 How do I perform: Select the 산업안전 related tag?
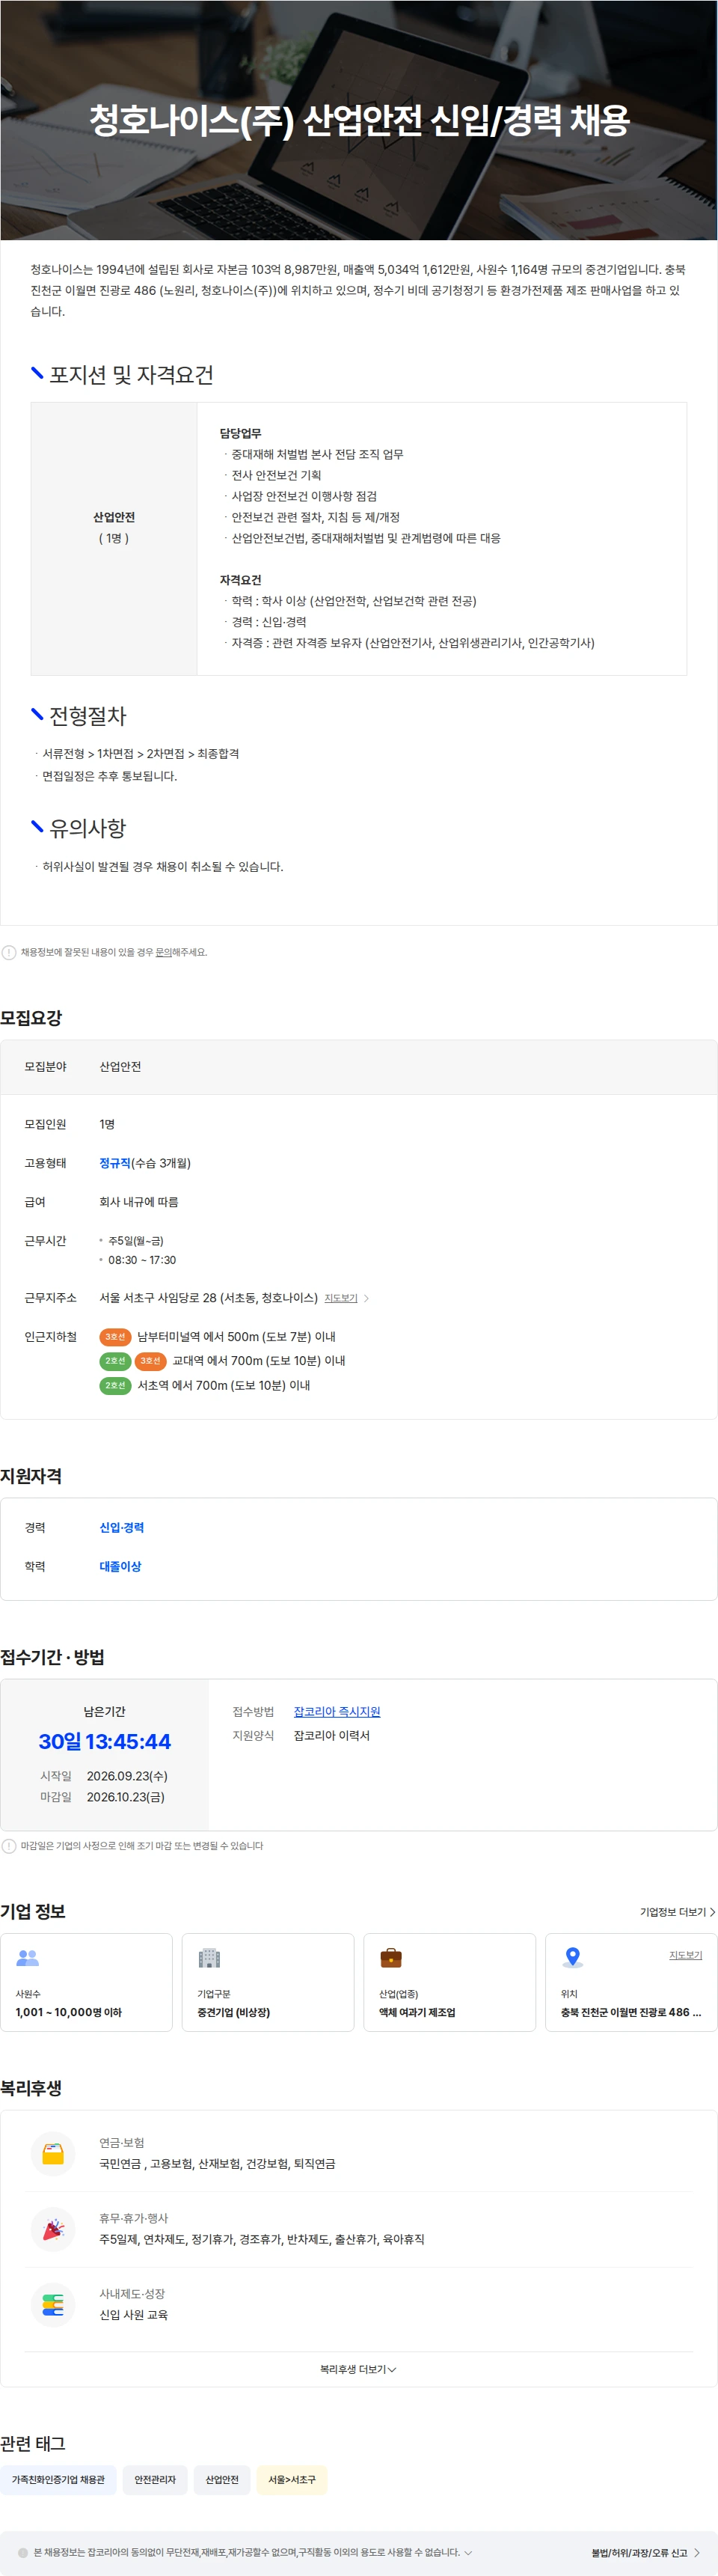coord(222,2480)
